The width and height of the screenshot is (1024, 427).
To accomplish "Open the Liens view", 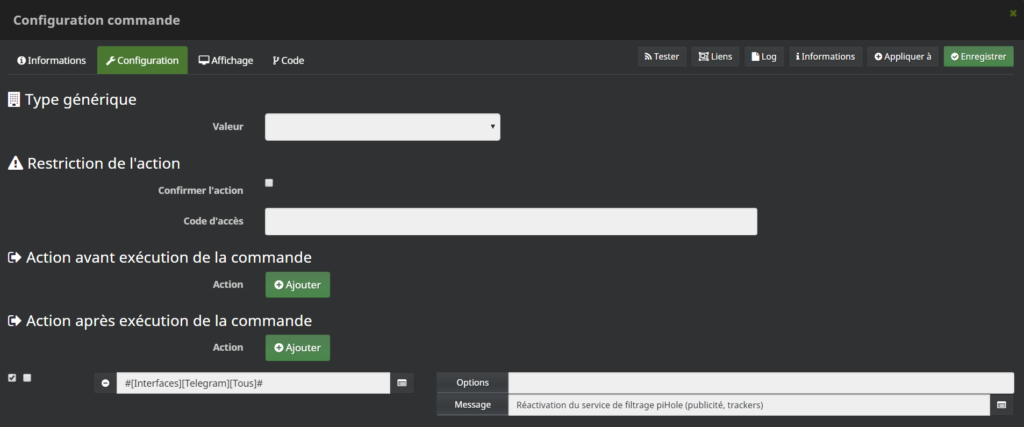I will 715,57.
